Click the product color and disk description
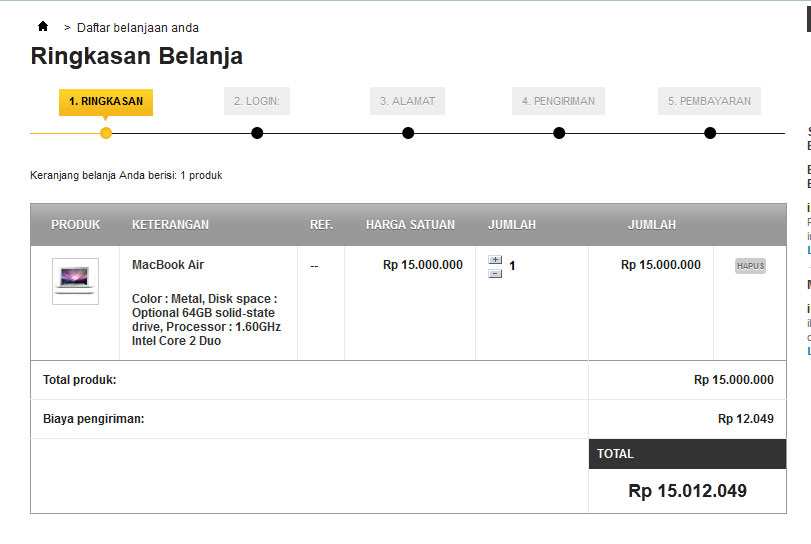 click(x=206, y=320)
